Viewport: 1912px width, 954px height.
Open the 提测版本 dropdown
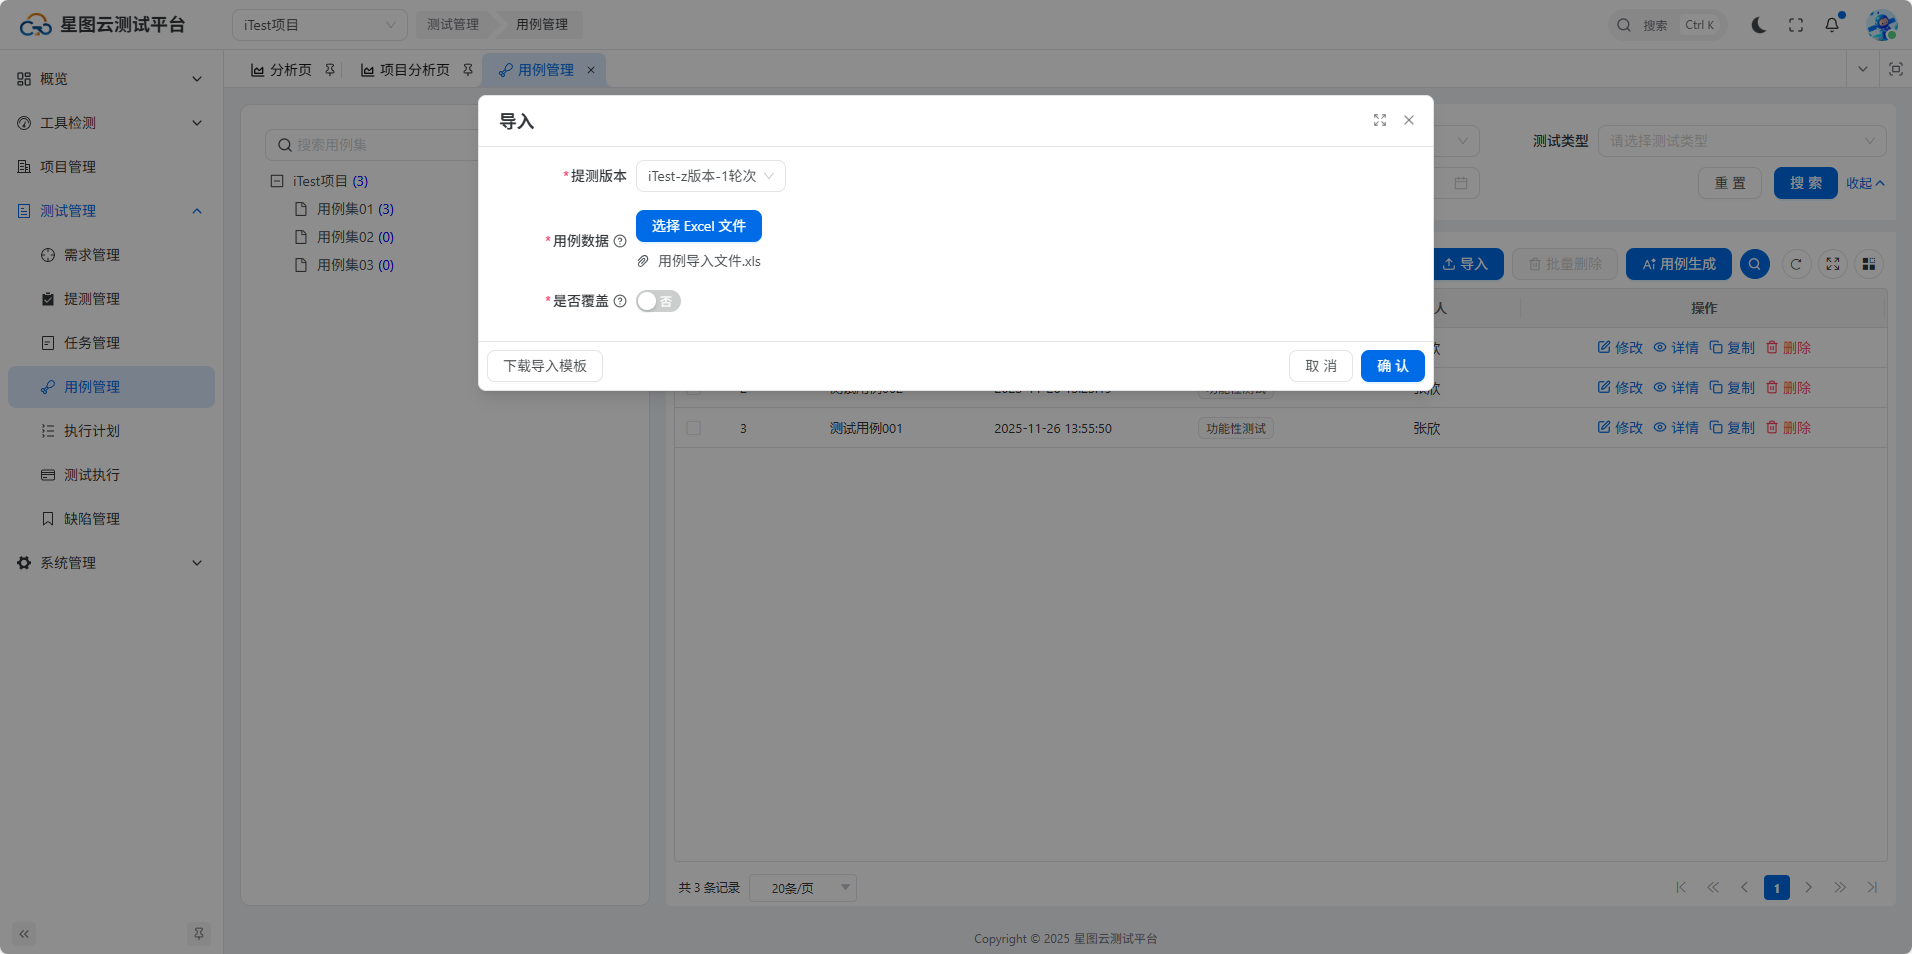[710, 176]
